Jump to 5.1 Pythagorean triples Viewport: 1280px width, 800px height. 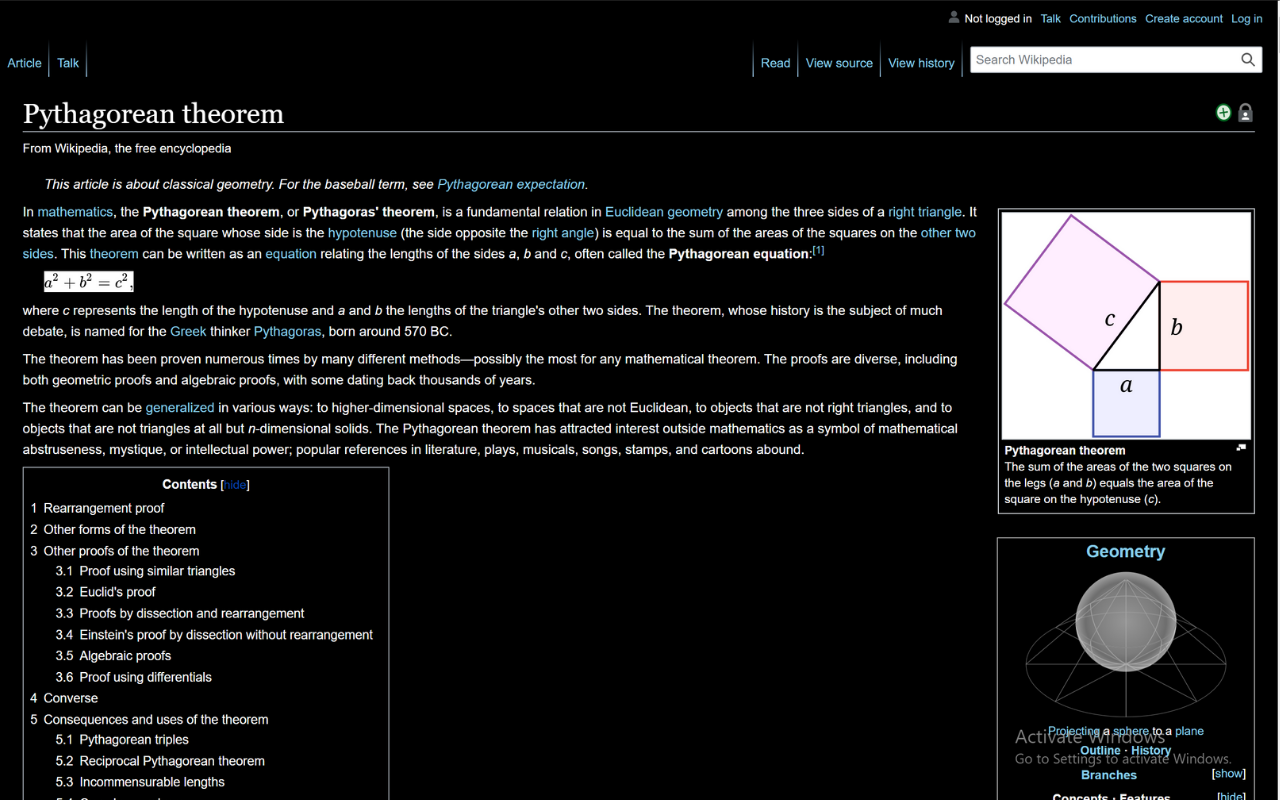tap(122, 740)
